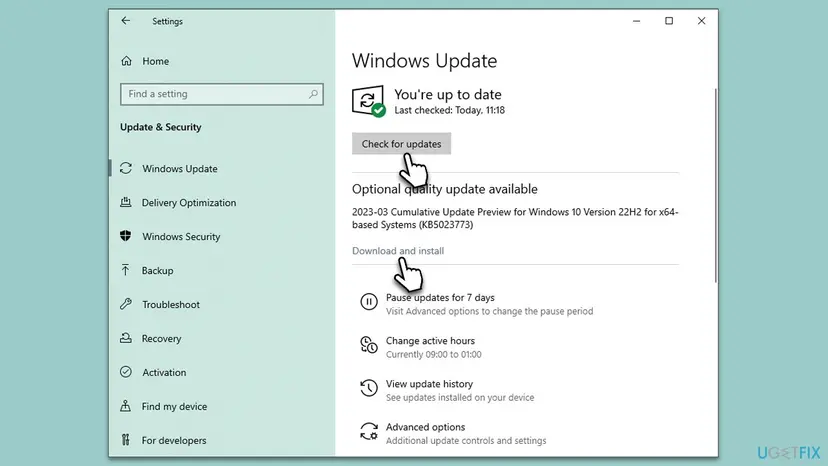Image resolution: width=828 pixels, height=466 pixels.
Task: Minimize the Settings window
Action: point(636,21)
